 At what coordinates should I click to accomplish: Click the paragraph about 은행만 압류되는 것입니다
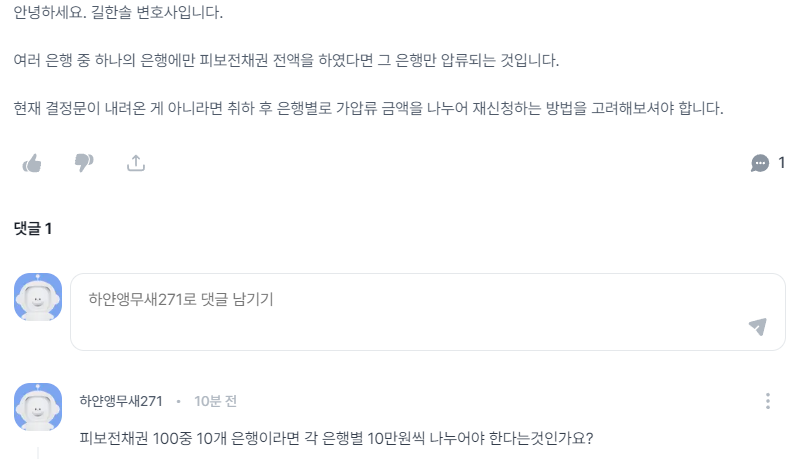(286, 61)
